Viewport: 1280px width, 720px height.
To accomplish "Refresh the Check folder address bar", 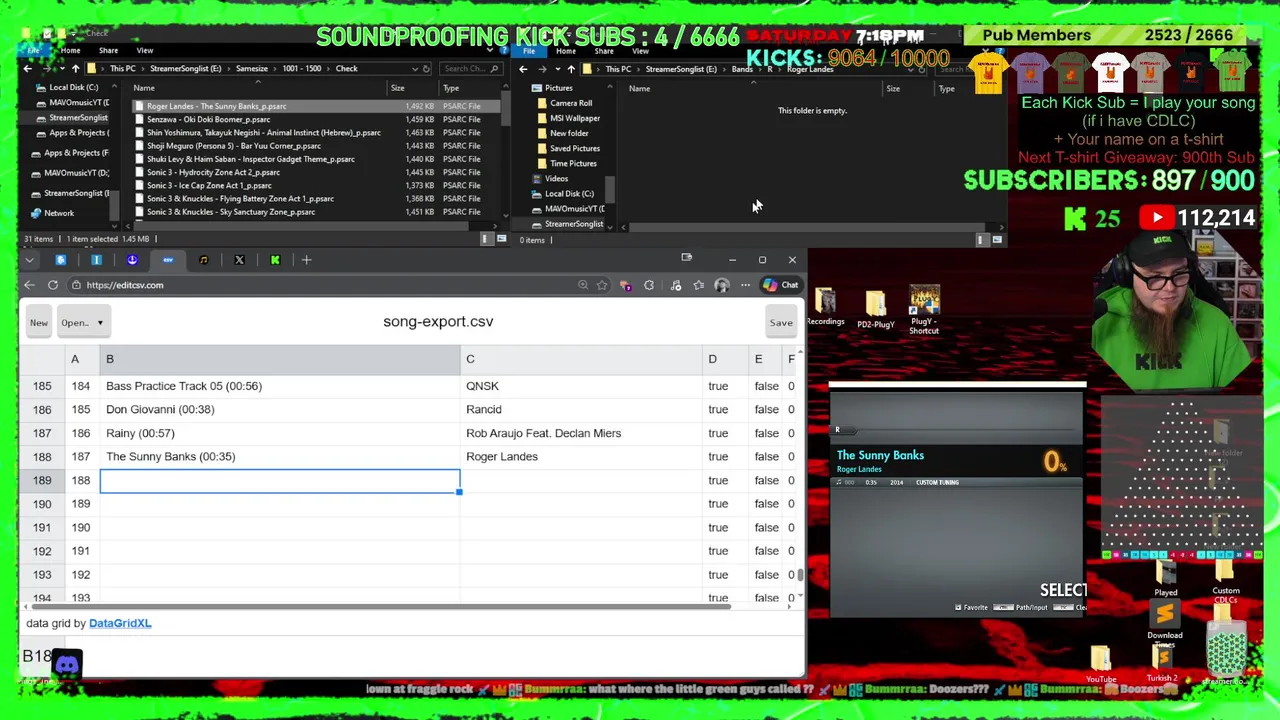I will pyautogui.click(x=426, y=69).
